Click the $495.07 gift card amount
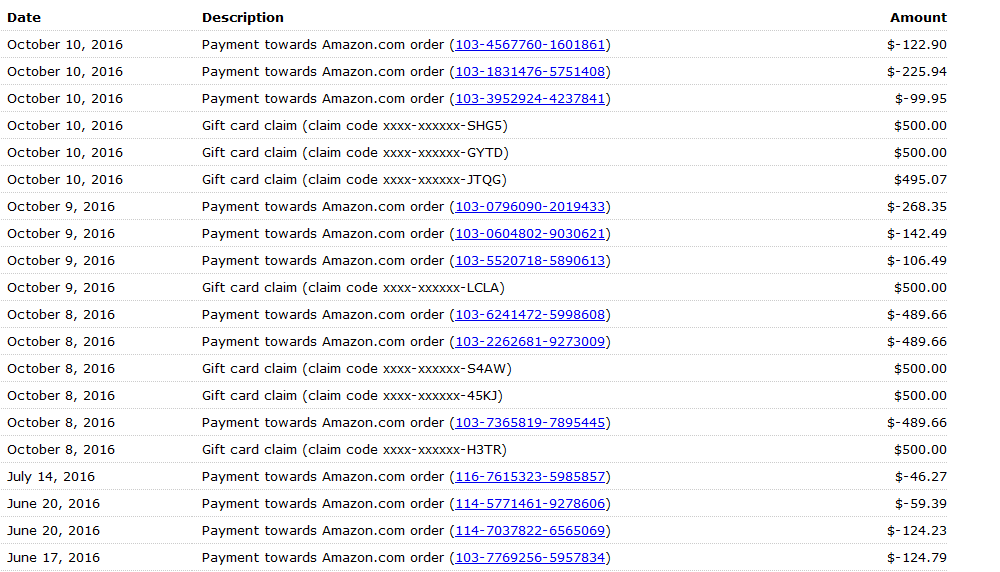 (x=920, y=180)
